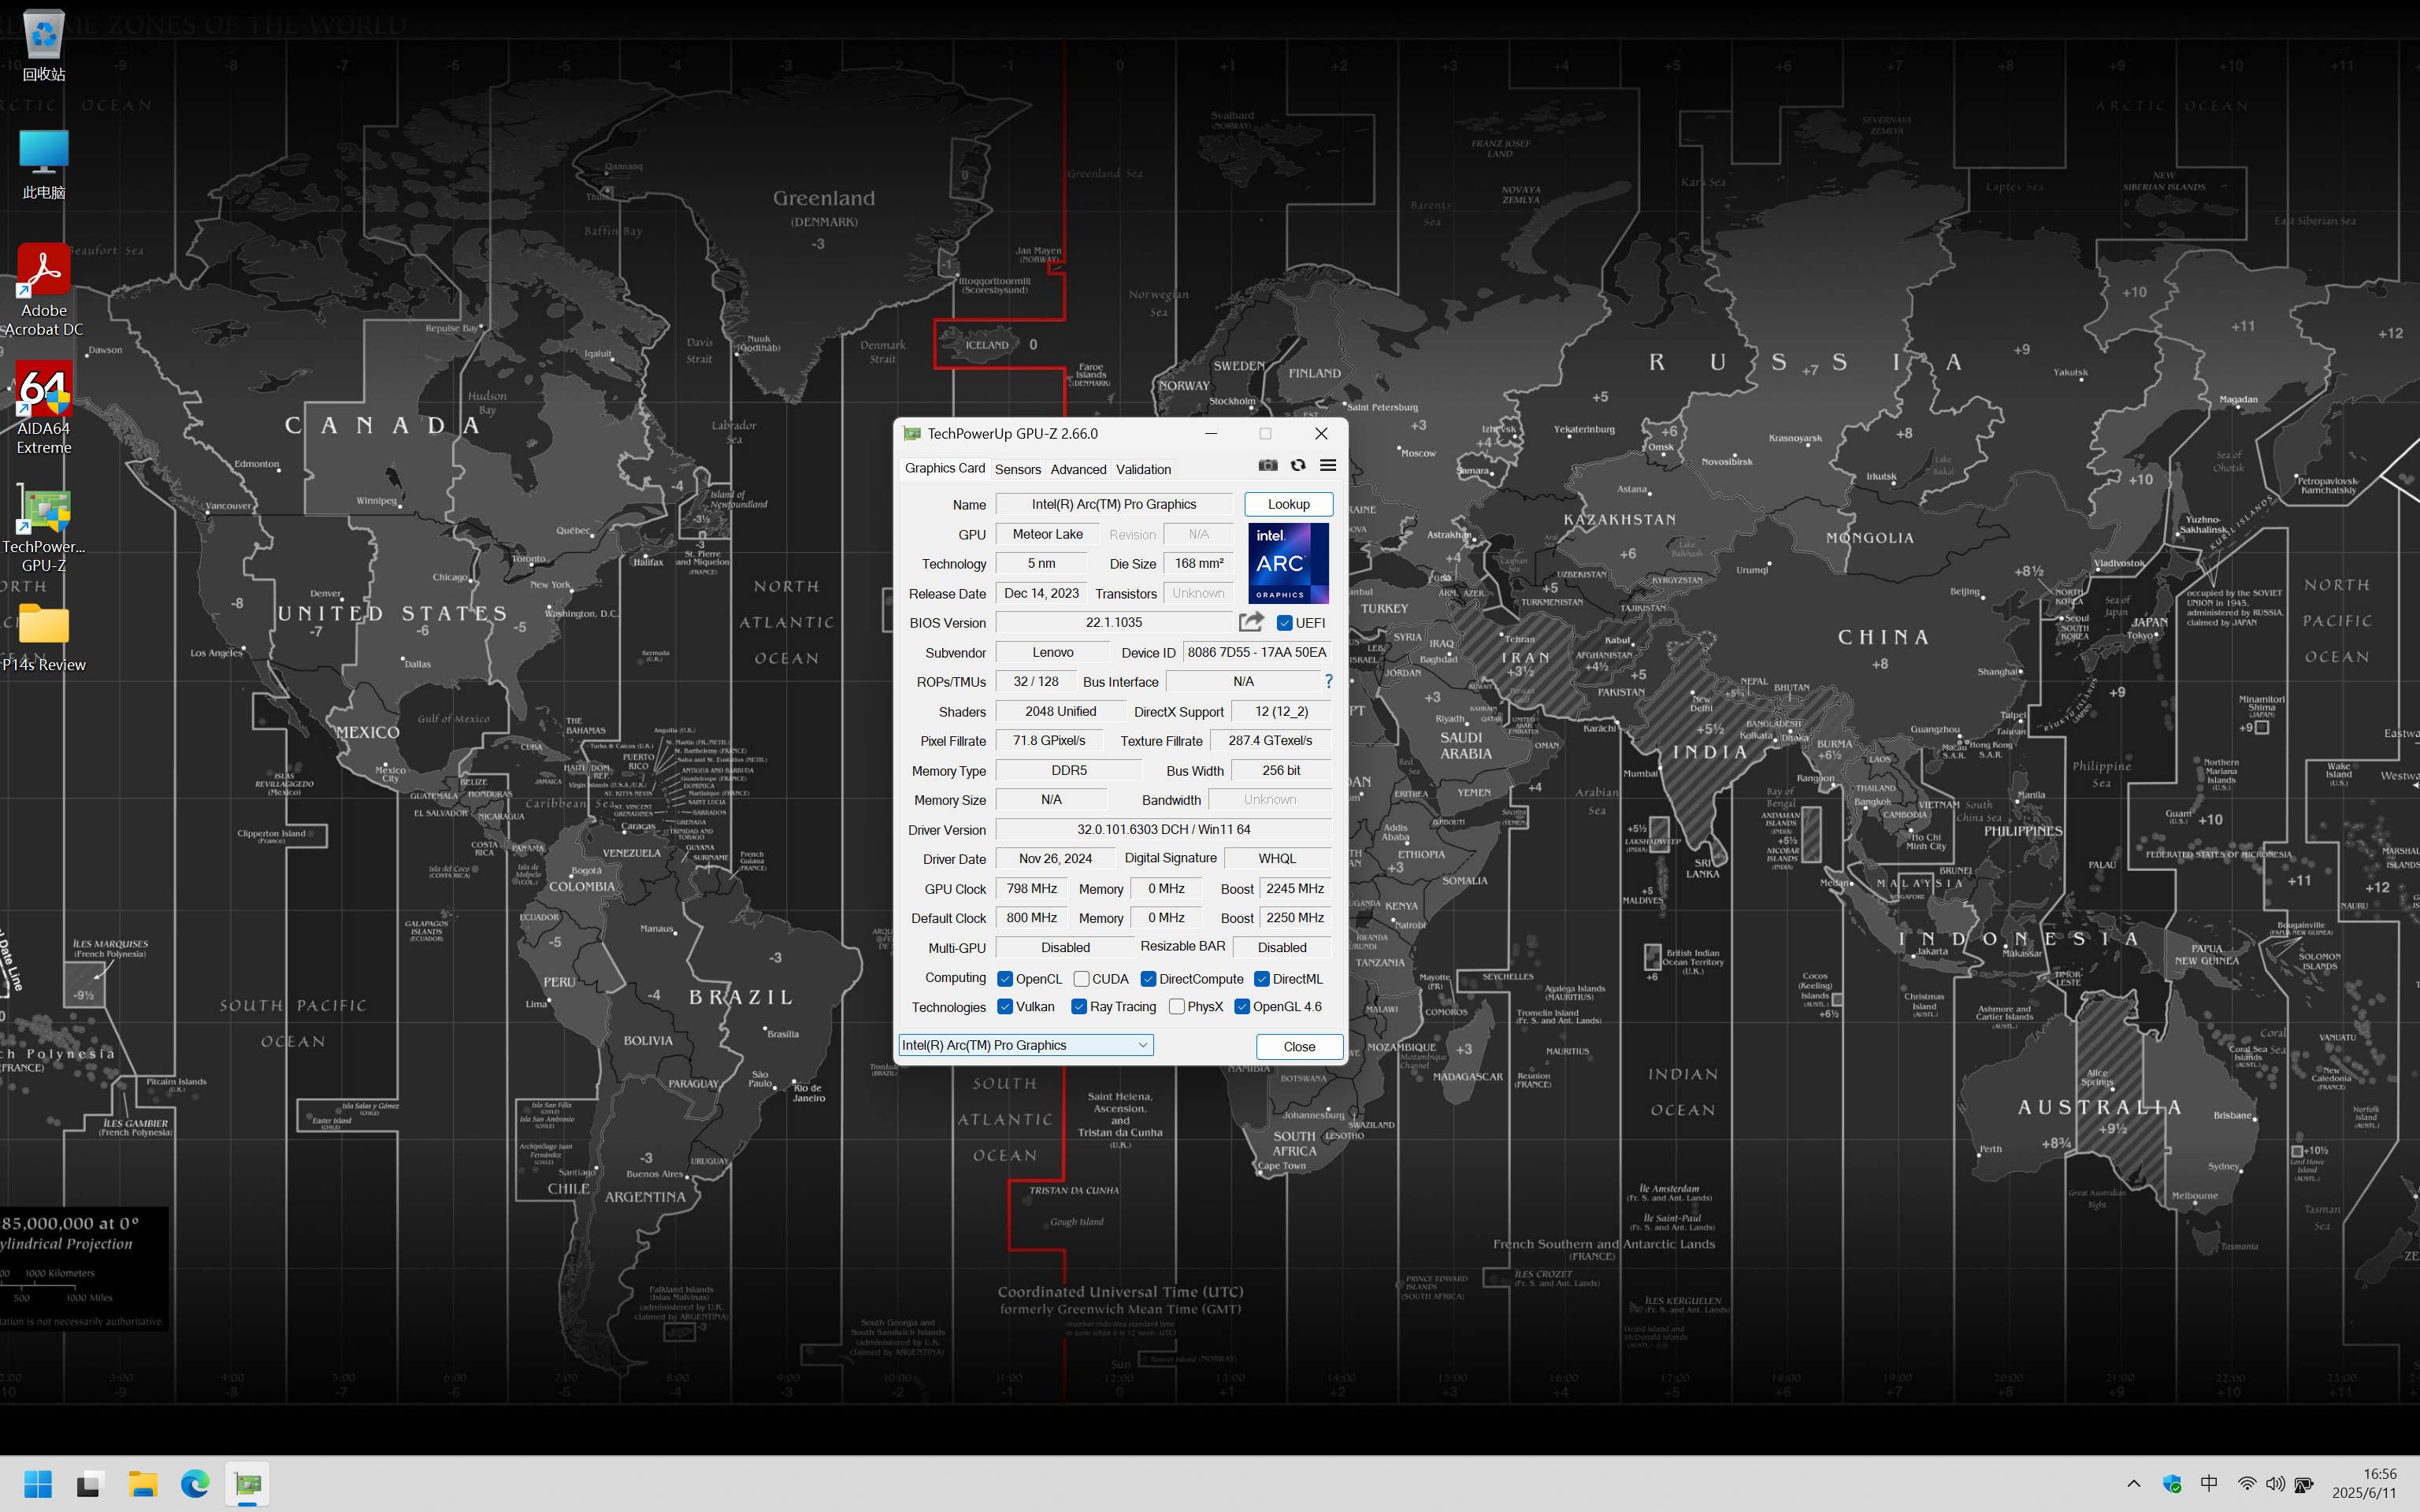Toggle the OpenGL 4.6 checkbox

click(1242, 1007)
